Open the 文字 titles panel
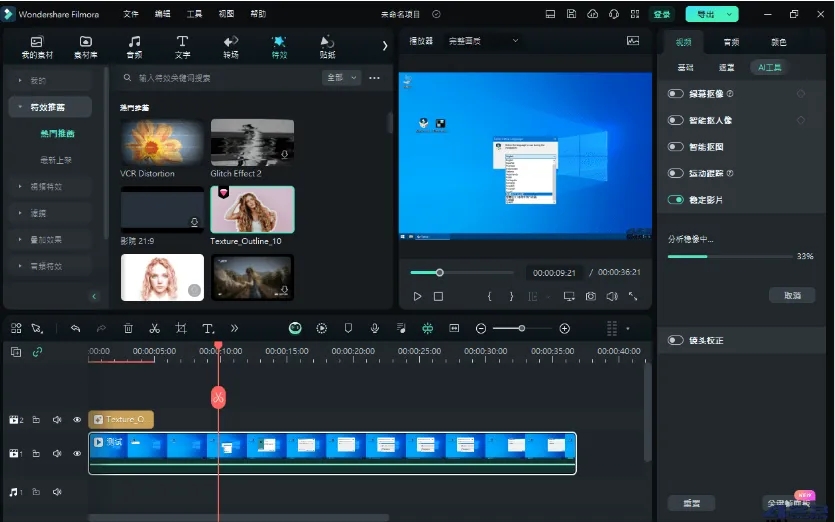Image resolution: width=835 pixels, height=522 pixels. pyautogui.click(x=182, y=47)
